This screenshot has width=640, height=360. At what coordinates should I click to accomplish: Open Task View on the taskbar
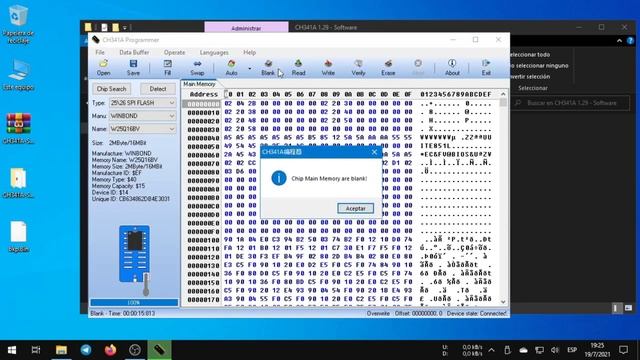[x=36, y=350]
